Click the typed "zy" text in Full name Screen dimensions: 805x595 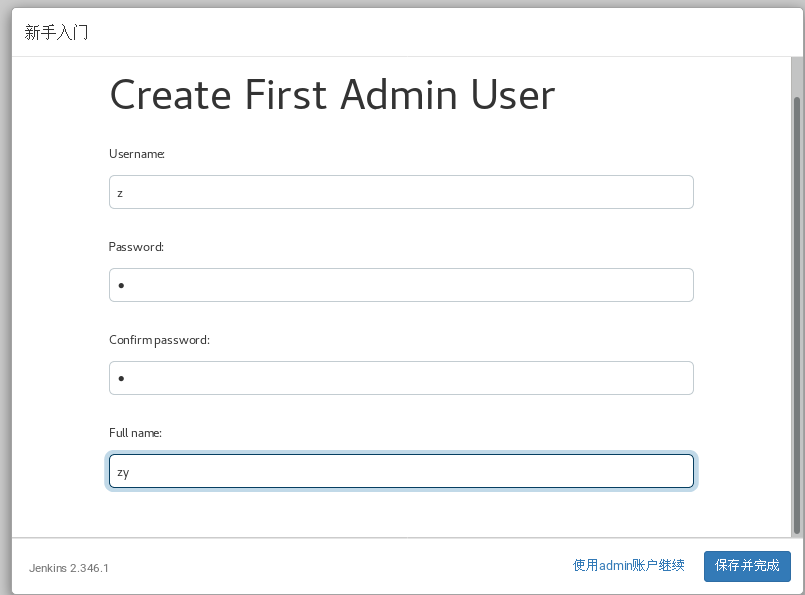point(123,472)
